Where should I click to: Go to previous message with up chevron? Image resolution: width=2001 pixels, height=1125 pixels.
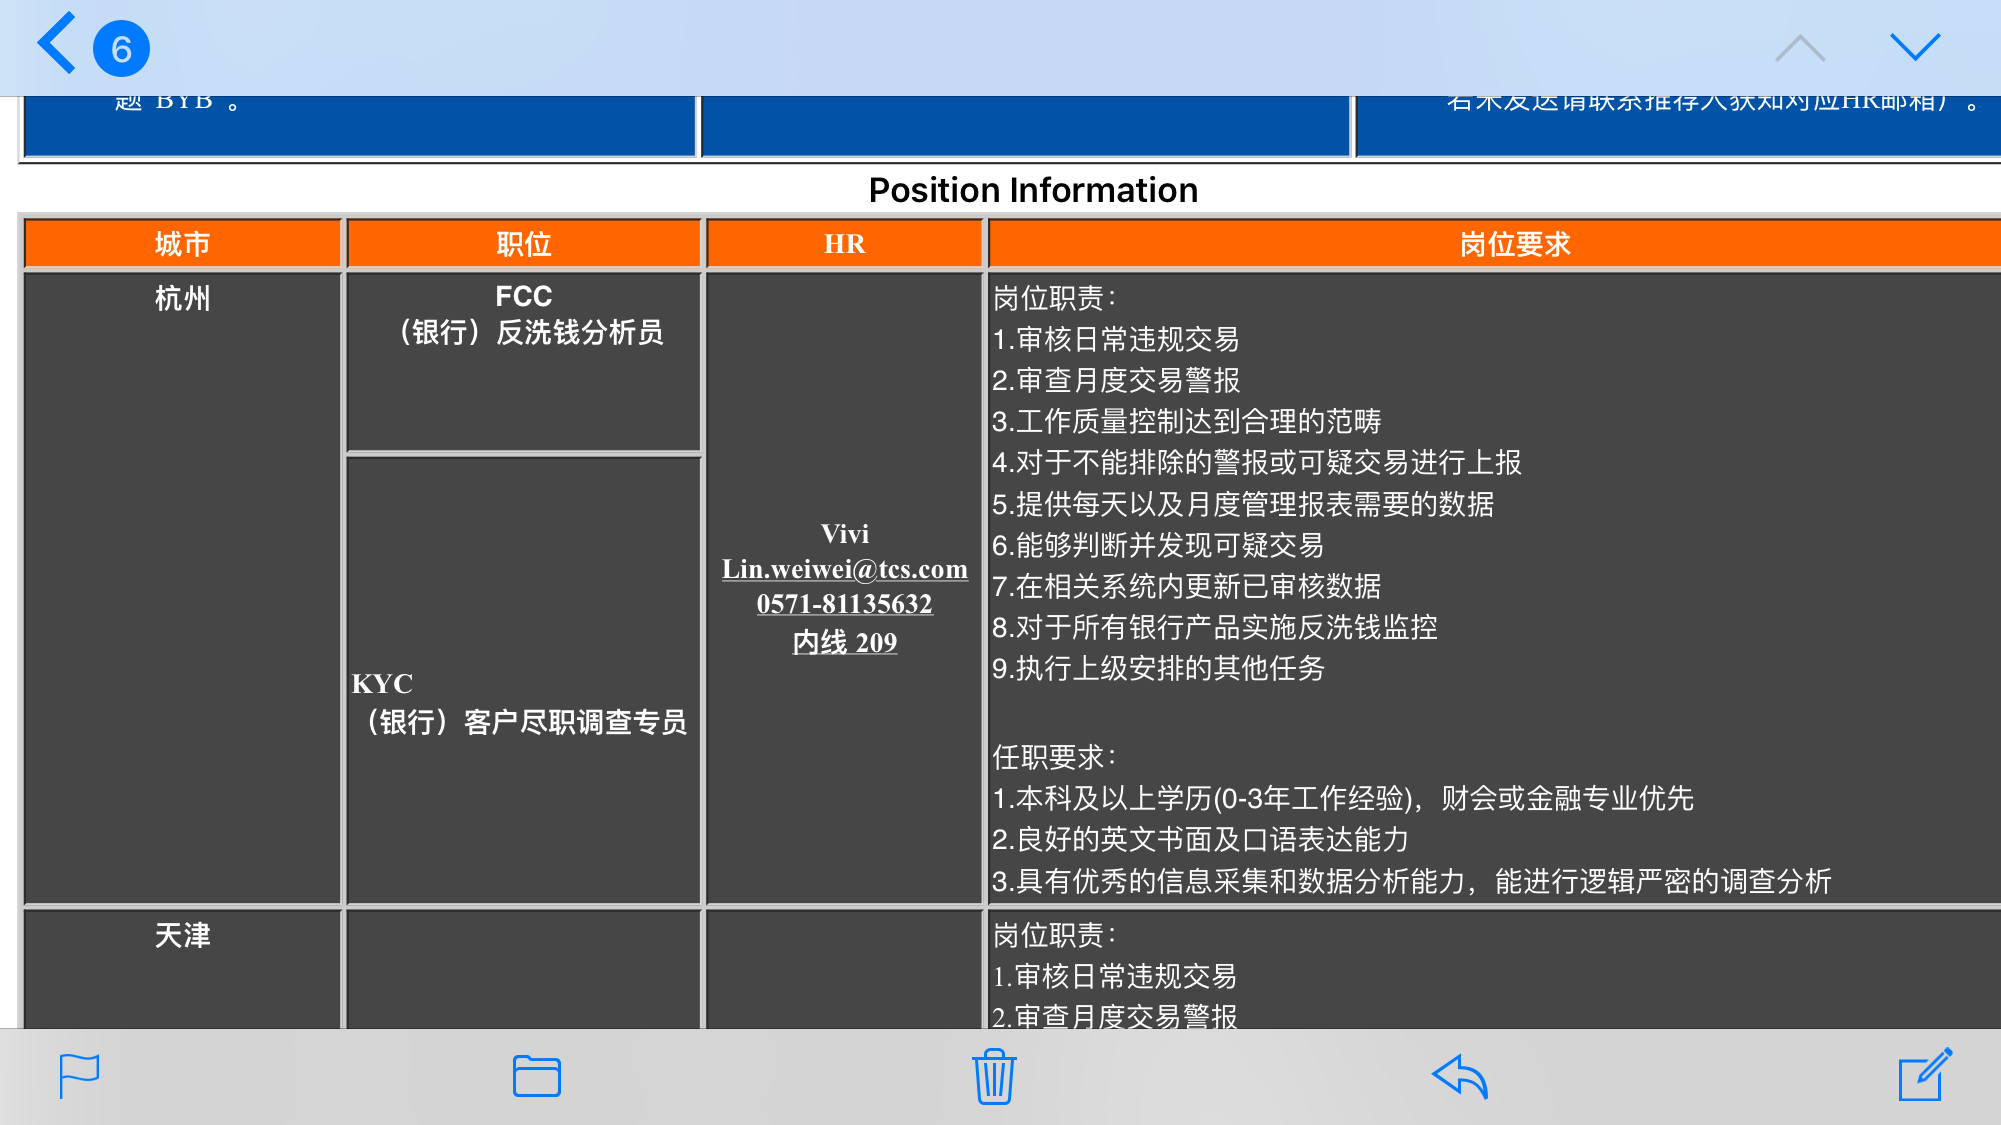pyautogui.click(x=1799, y=48)
